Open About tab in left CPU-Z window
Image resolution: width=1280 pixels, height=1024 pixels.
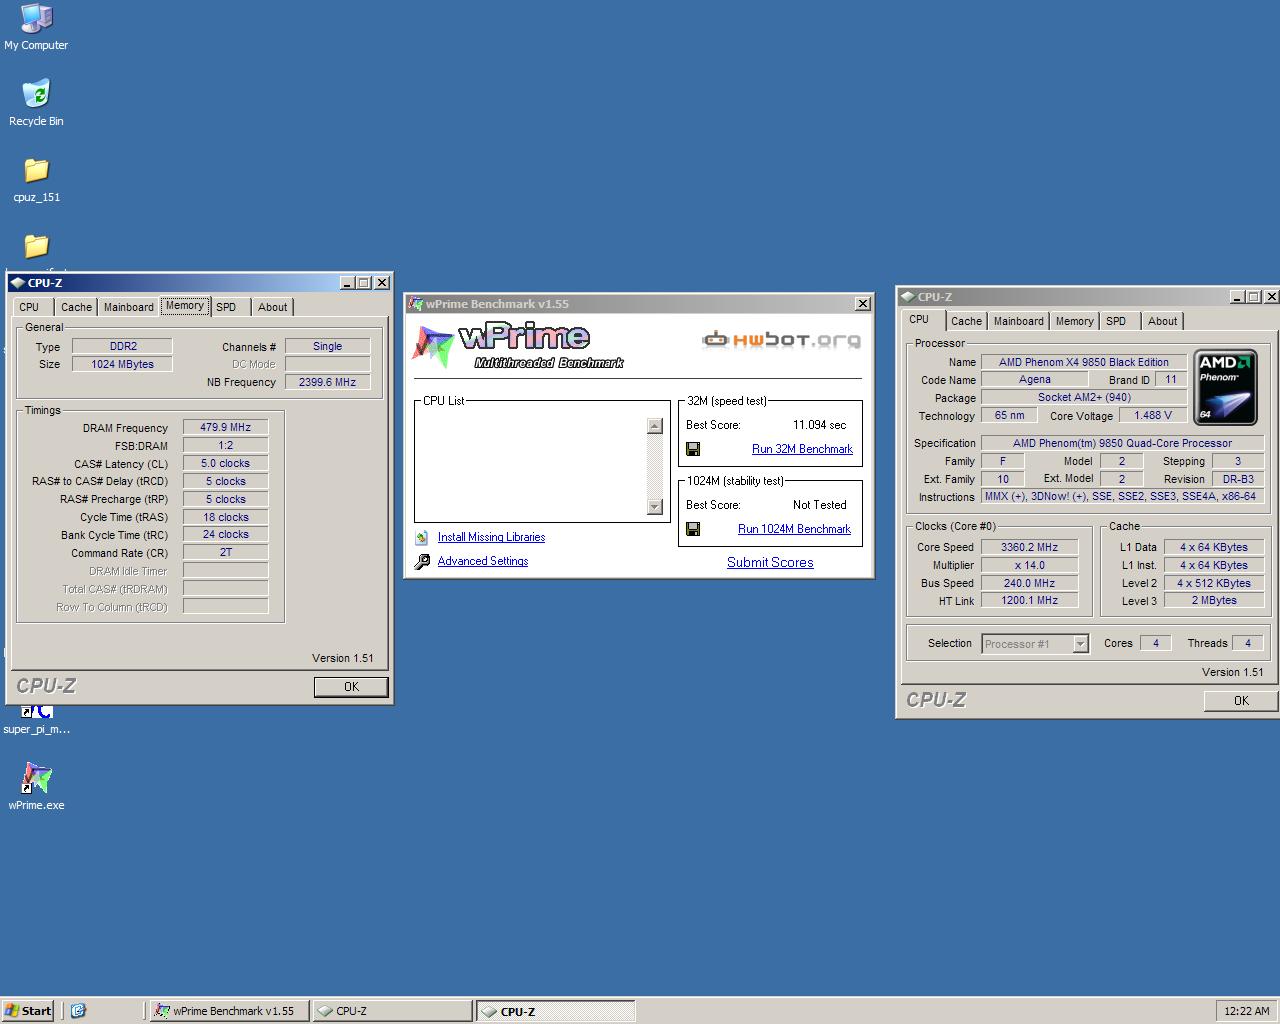(272, 307)
